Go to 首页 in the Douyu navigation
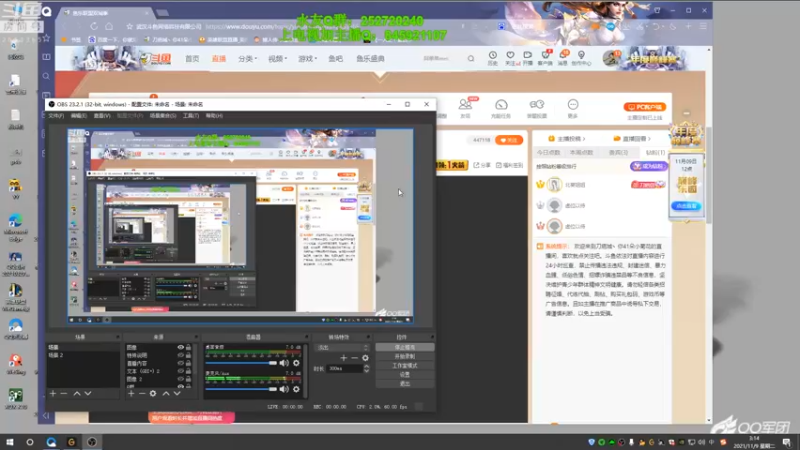Image resolution: width=800 pixels, height=450 pixels. pyautogui.click(x=192, y=59)
